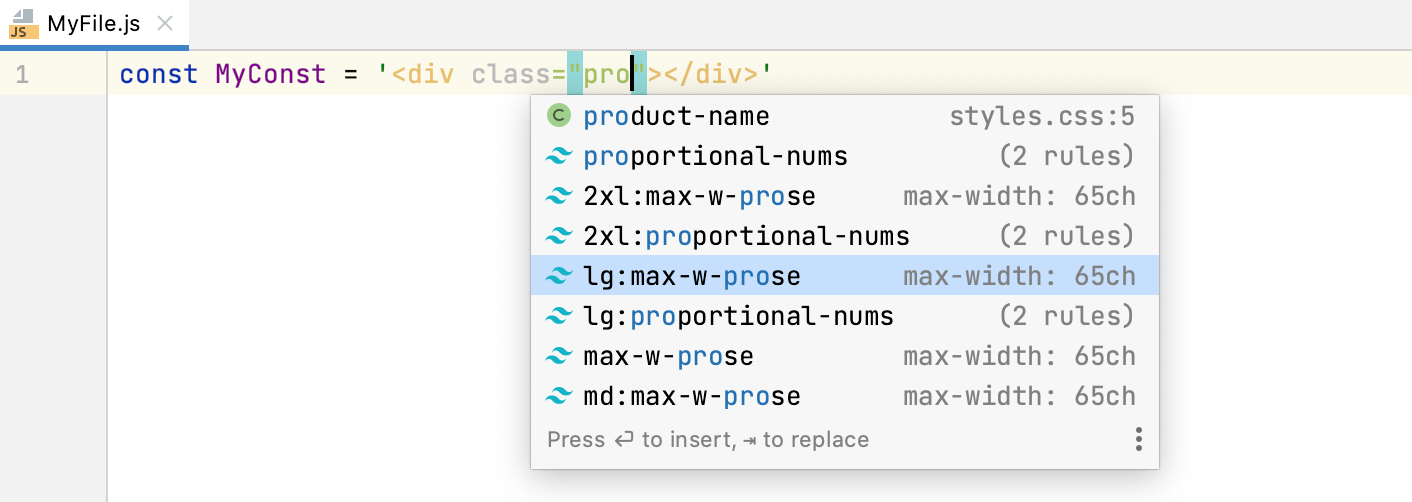The width and height of the screenshot is (1412, 502).
Task: Choose the md:max-w-prose suggestion
Action: tap(691, 397)
